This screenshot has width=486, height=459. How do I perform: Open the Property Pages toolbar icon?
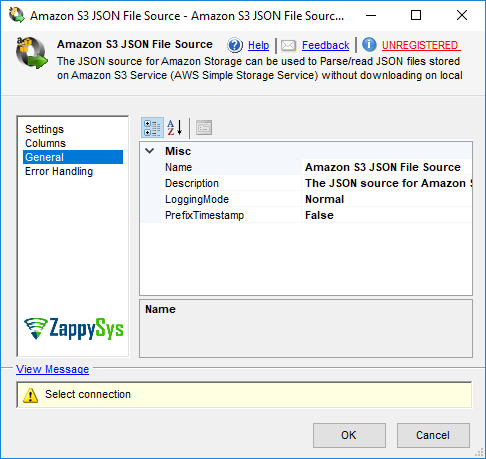(x=204, y=128)
